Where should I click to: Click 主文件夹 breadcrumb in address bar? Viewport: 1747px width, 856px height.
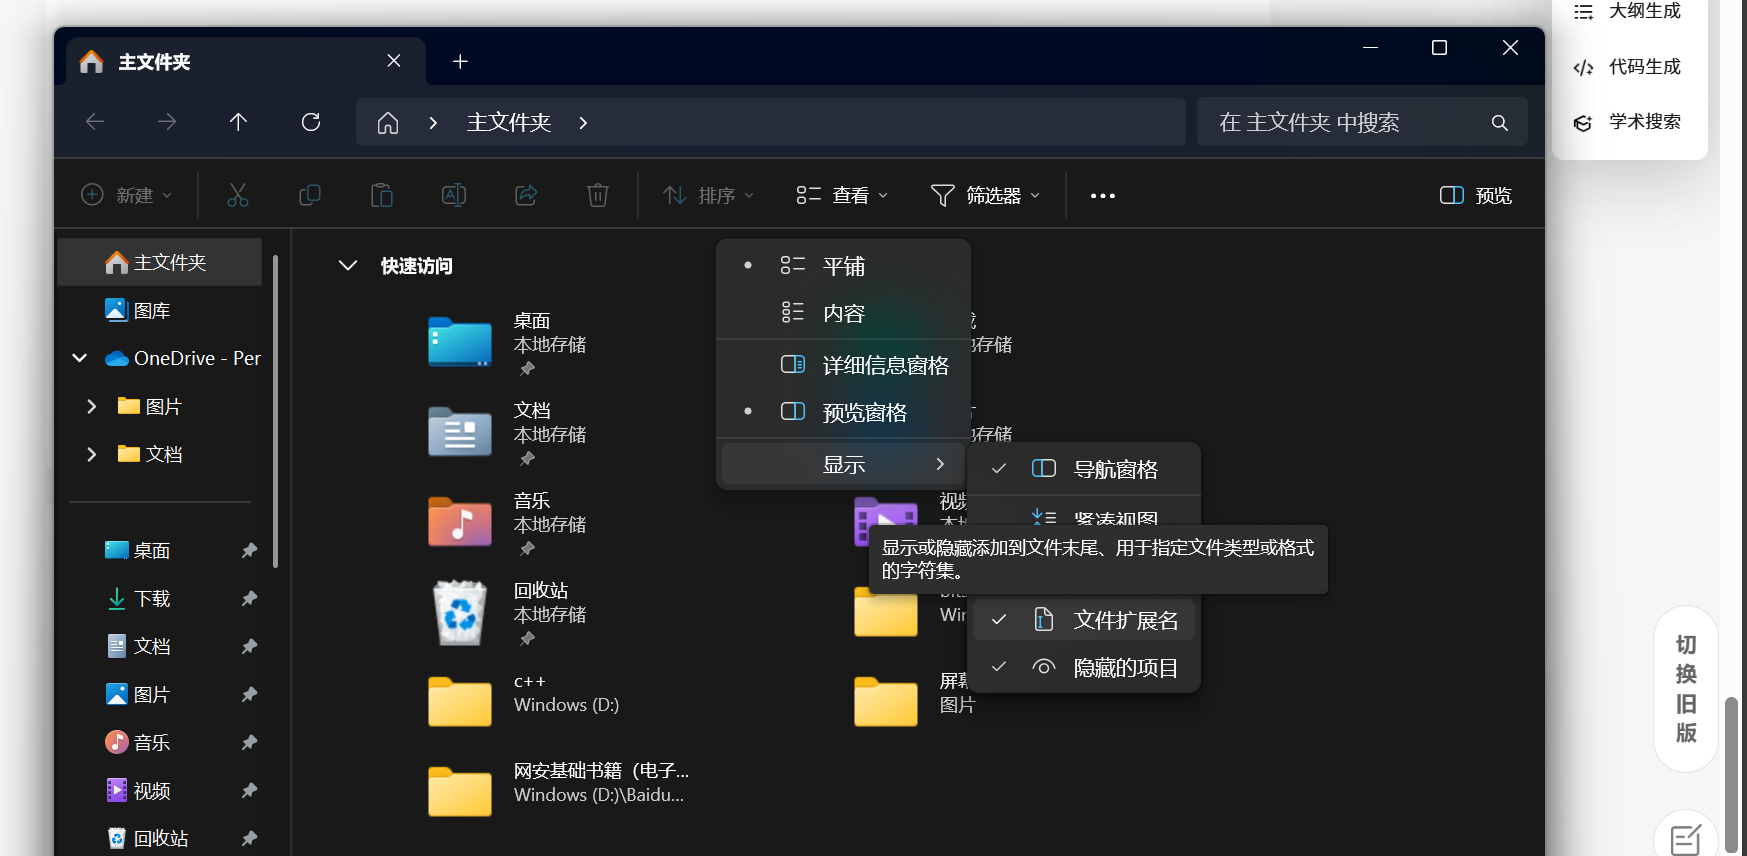pos(509,122)
